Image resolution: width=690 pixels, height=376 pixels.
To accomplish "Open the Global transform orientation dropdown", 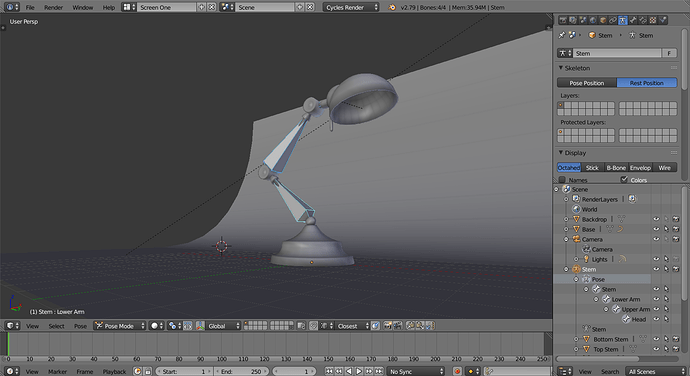I will 224,326.
